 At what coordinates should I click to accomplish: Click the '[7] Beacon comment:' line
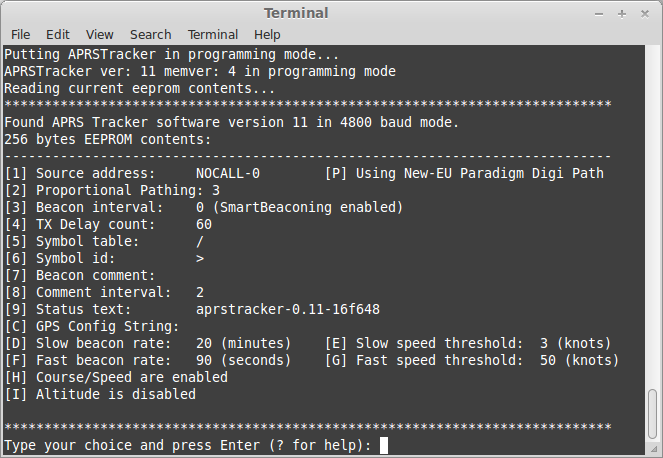(x=80, y=275)
